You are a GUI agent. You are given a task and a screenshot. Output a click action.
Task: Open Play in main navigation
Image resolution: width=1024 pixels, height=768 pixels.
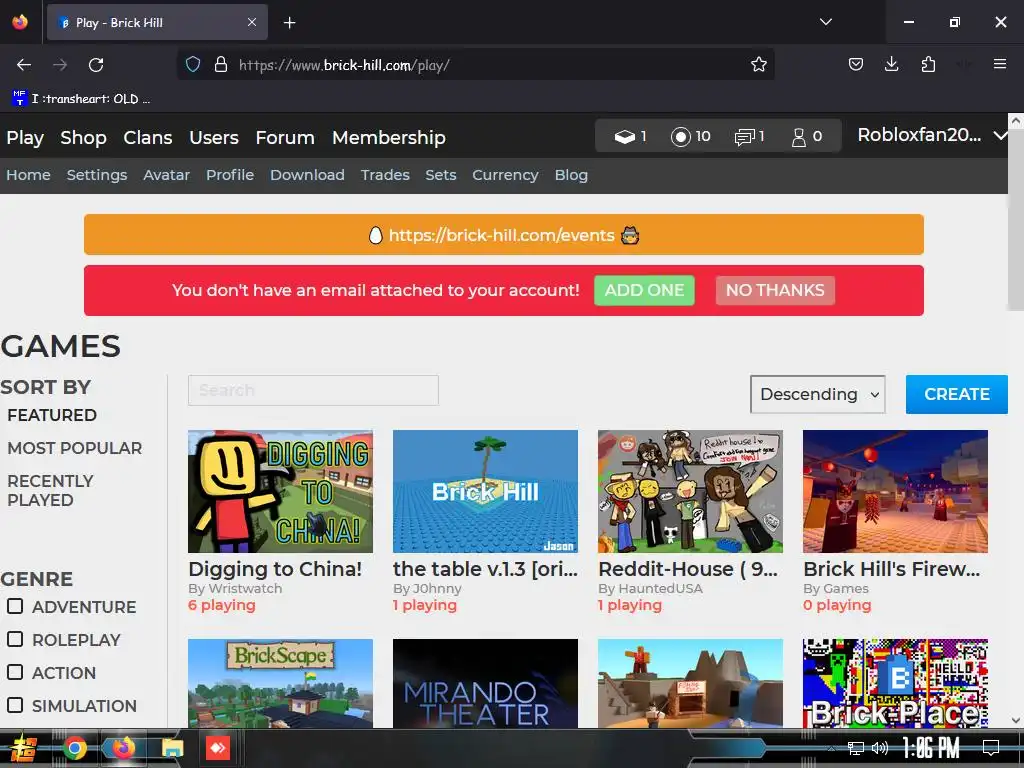coord(25,138)
